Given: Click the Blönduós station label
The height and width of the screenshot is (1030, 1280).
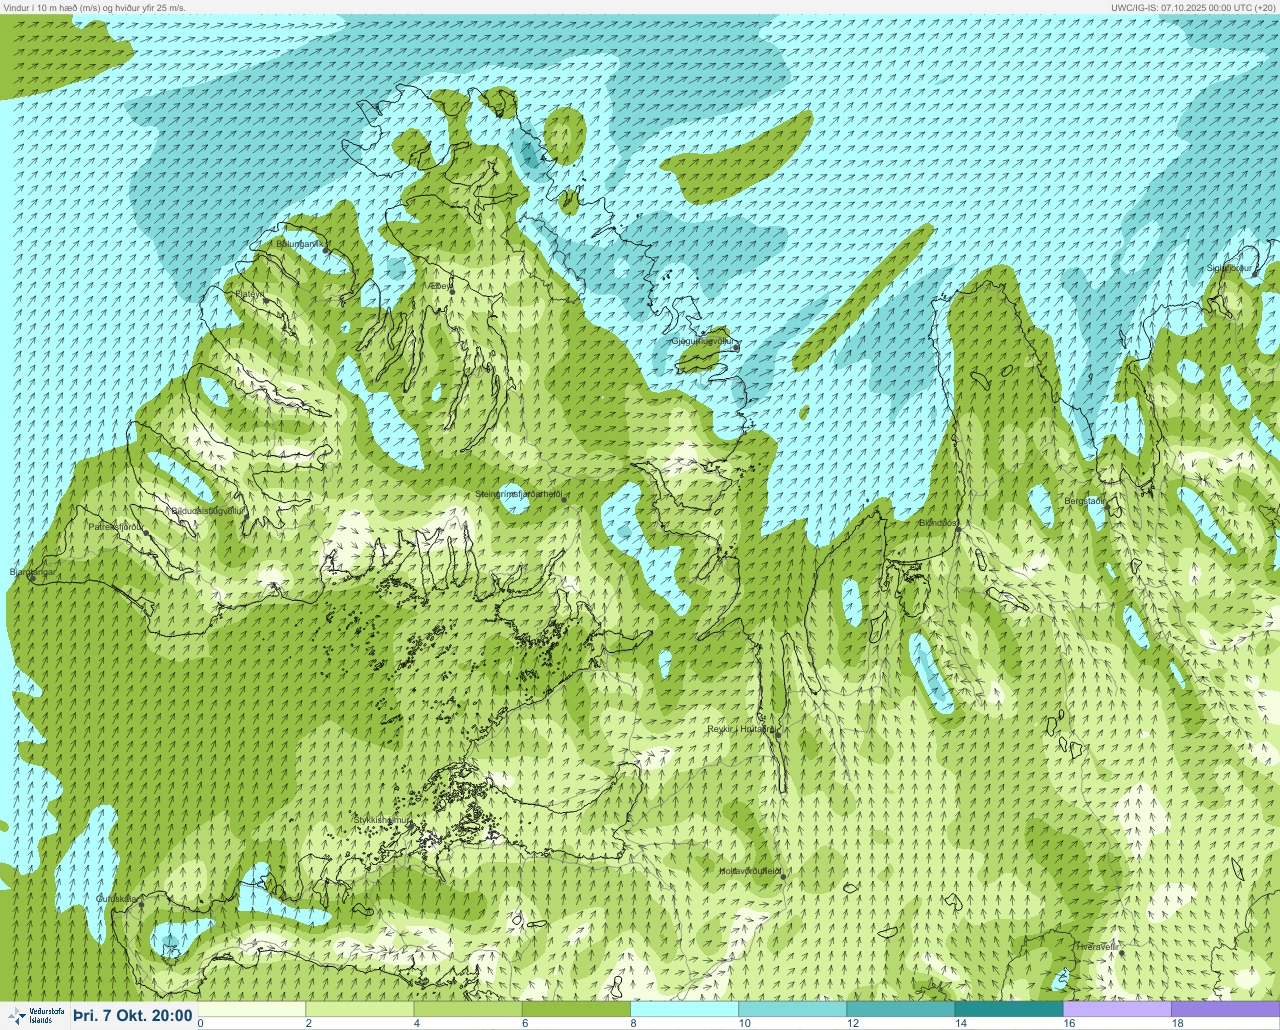Looking at the screenshot, I should coord(938,522).
